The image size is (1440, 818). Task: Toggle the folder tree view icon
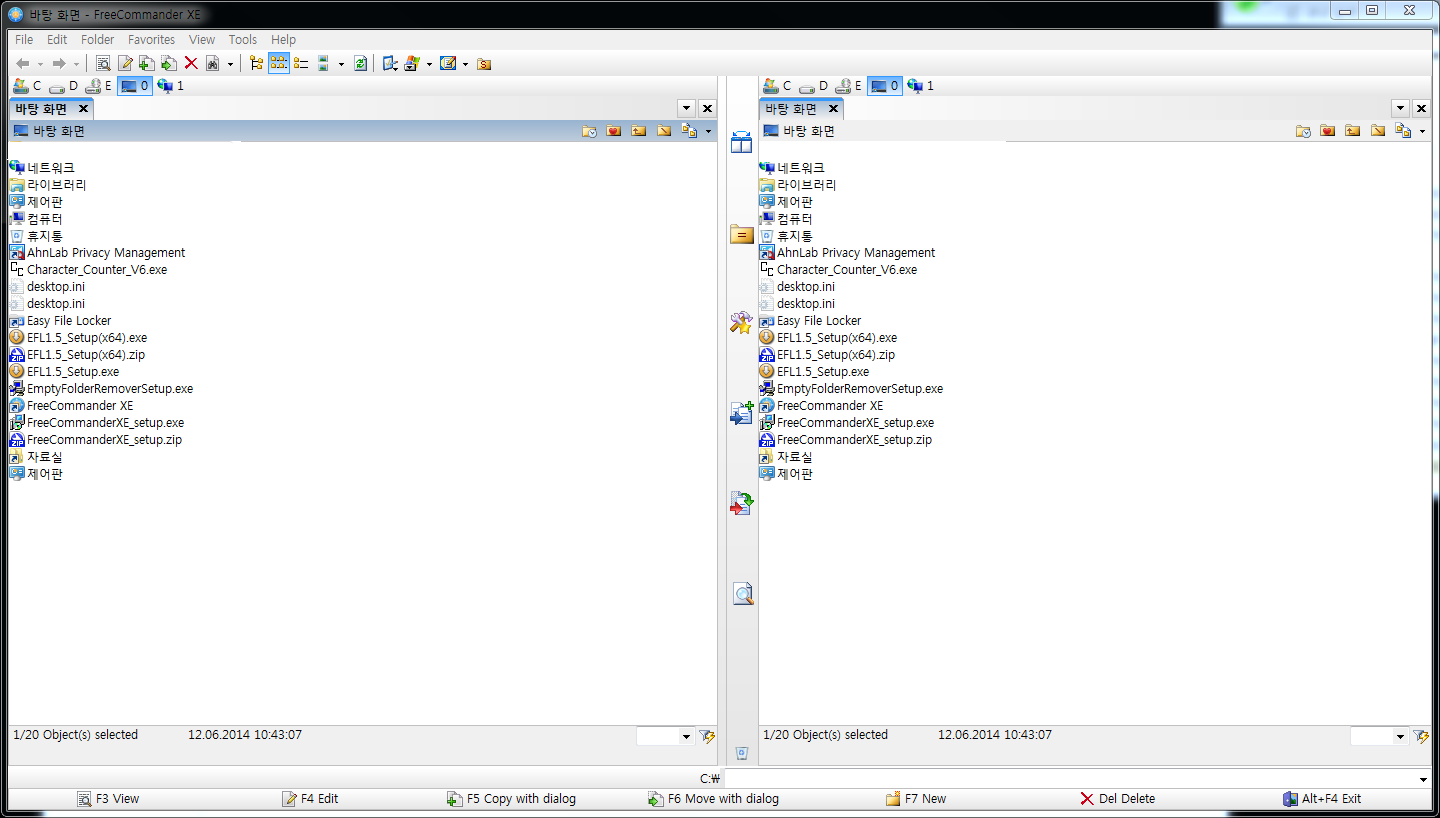coord(257,63)
